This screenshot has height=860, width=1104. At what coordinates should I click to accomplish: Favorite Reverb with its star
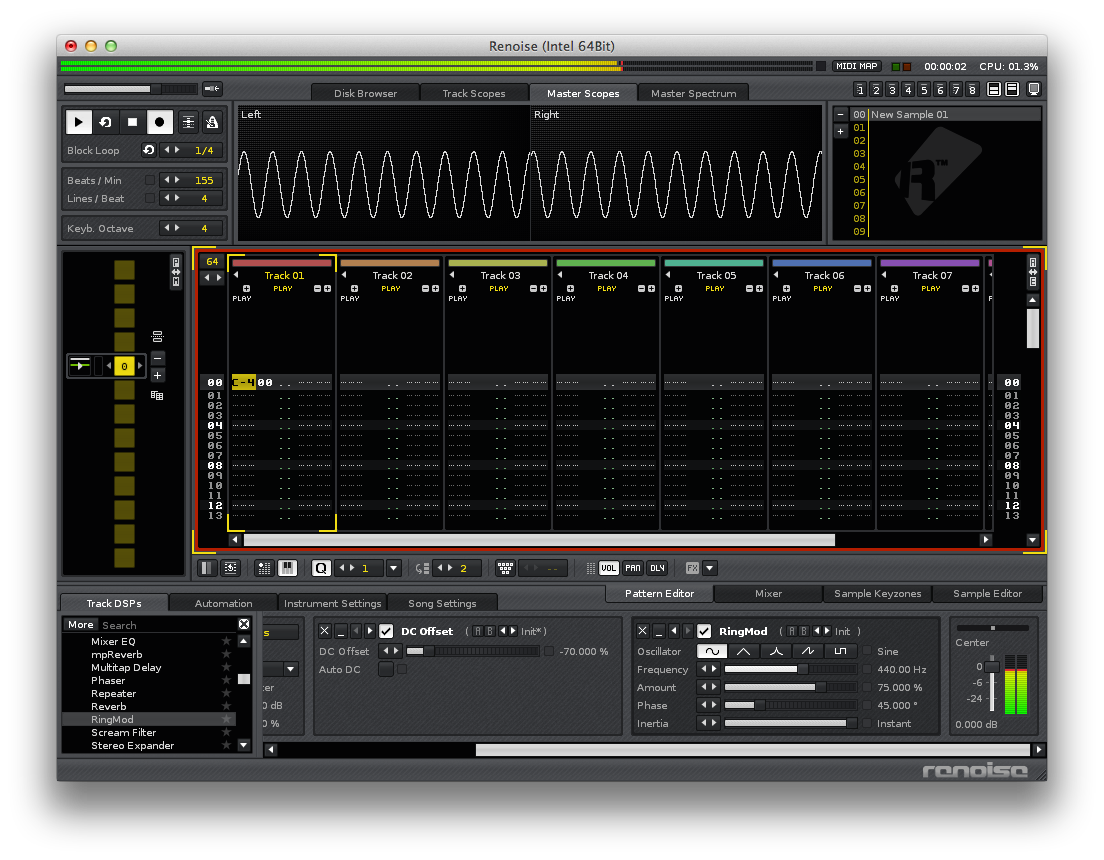pos(226,706)
